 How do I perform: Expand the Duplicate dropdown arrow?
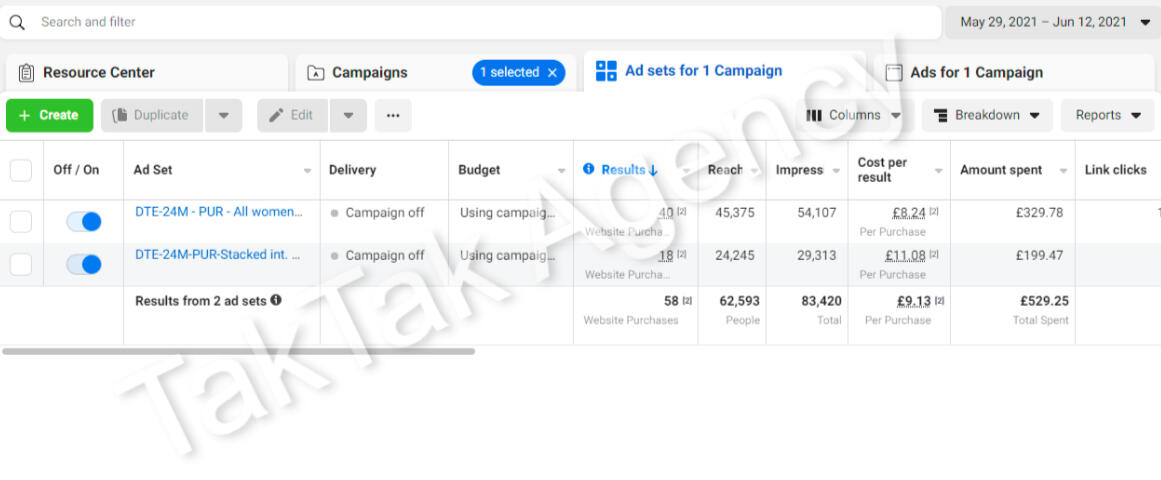click(223, 116)
